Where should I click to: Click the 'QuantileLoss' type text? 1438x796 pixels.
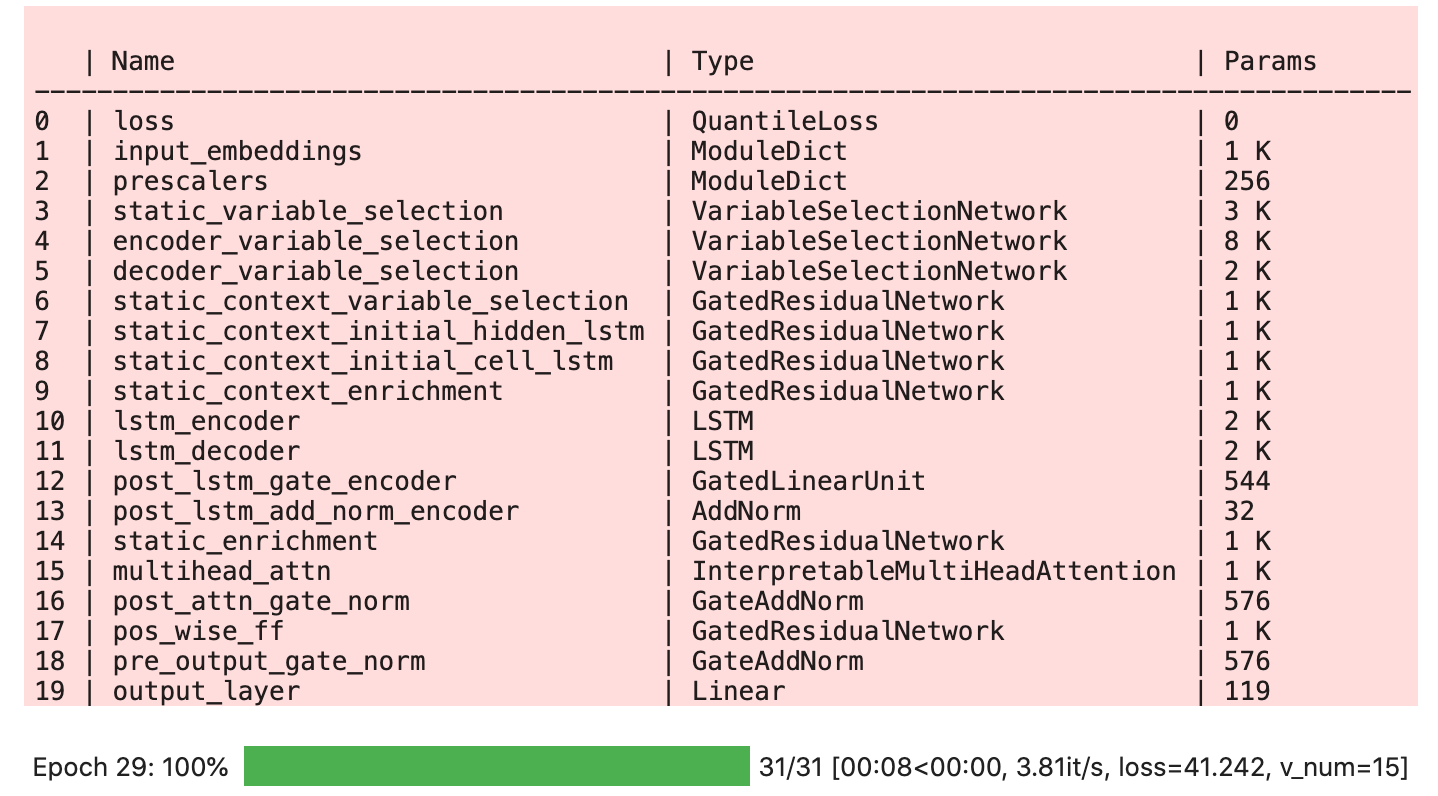(x=784, y=121)
